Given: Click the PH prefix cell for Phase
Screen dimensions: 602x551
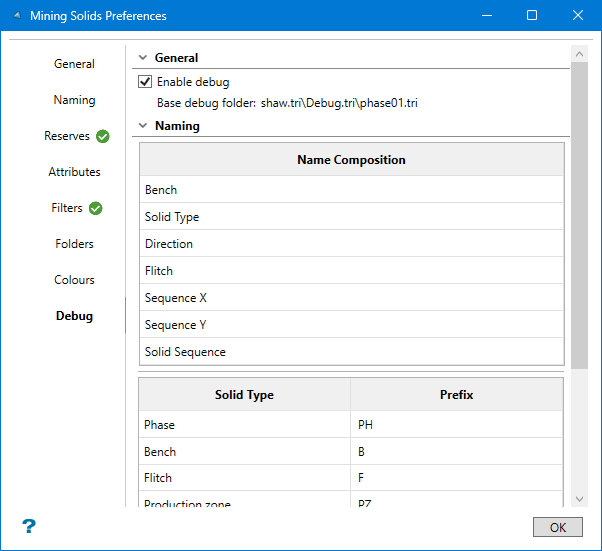Looking at the screenshot, I should [x=456, y=425].
